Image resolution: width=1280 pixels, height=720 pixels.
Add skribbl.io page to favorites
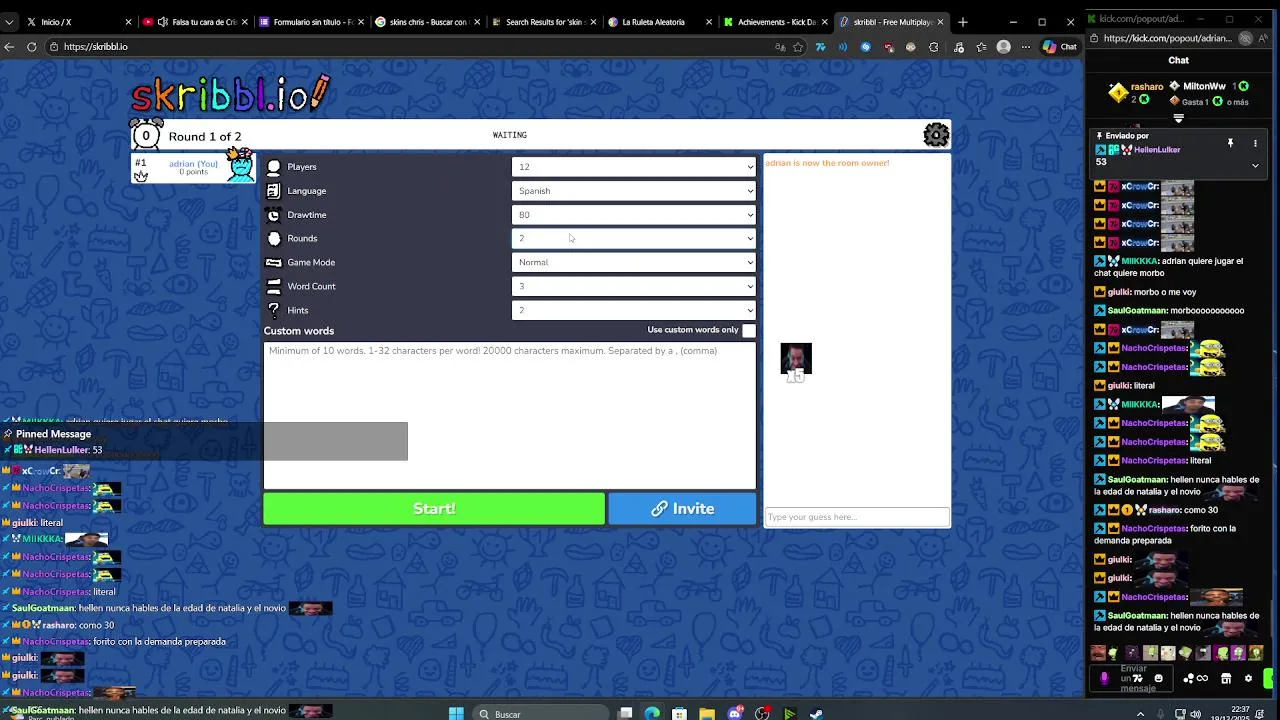(x=798, y=47)
